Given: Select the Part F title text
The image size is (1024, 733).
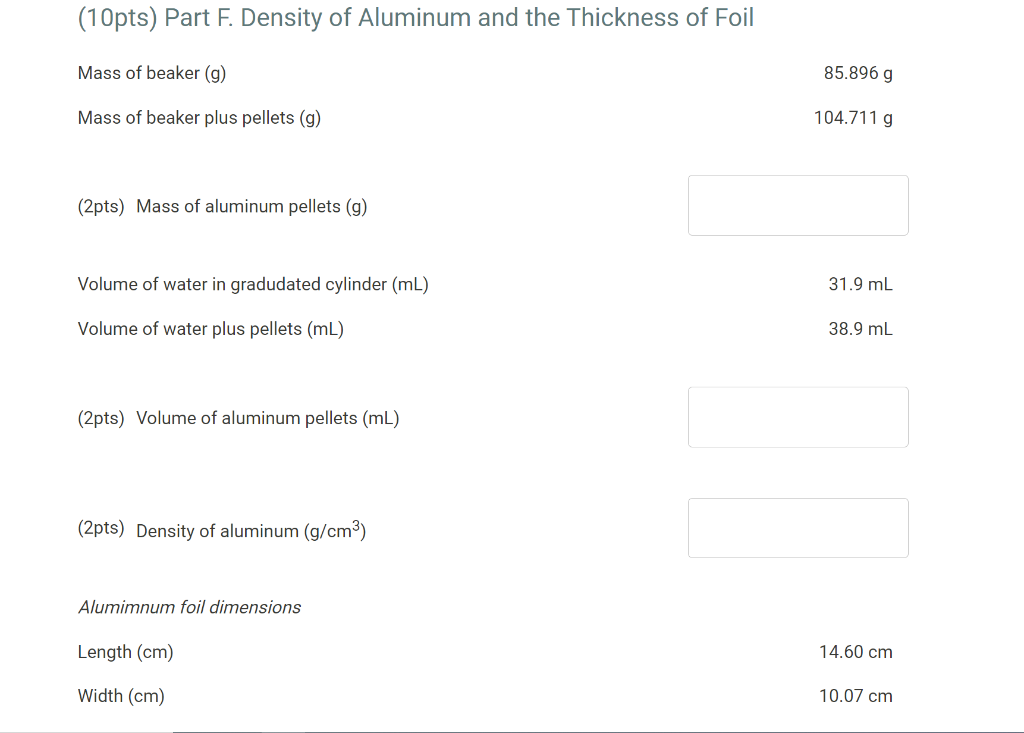Looking at the screenshot, I should tap(414, 17).
